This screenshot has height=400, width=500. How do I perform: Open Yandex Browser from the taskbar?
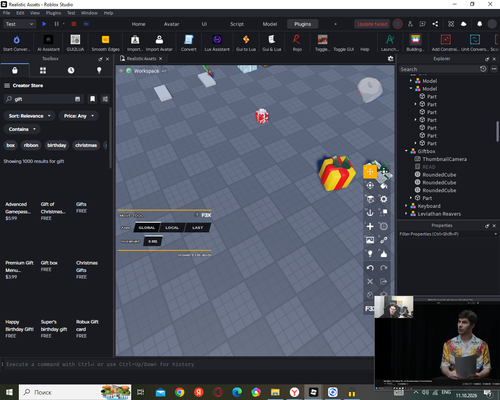[x=294, y=392]
